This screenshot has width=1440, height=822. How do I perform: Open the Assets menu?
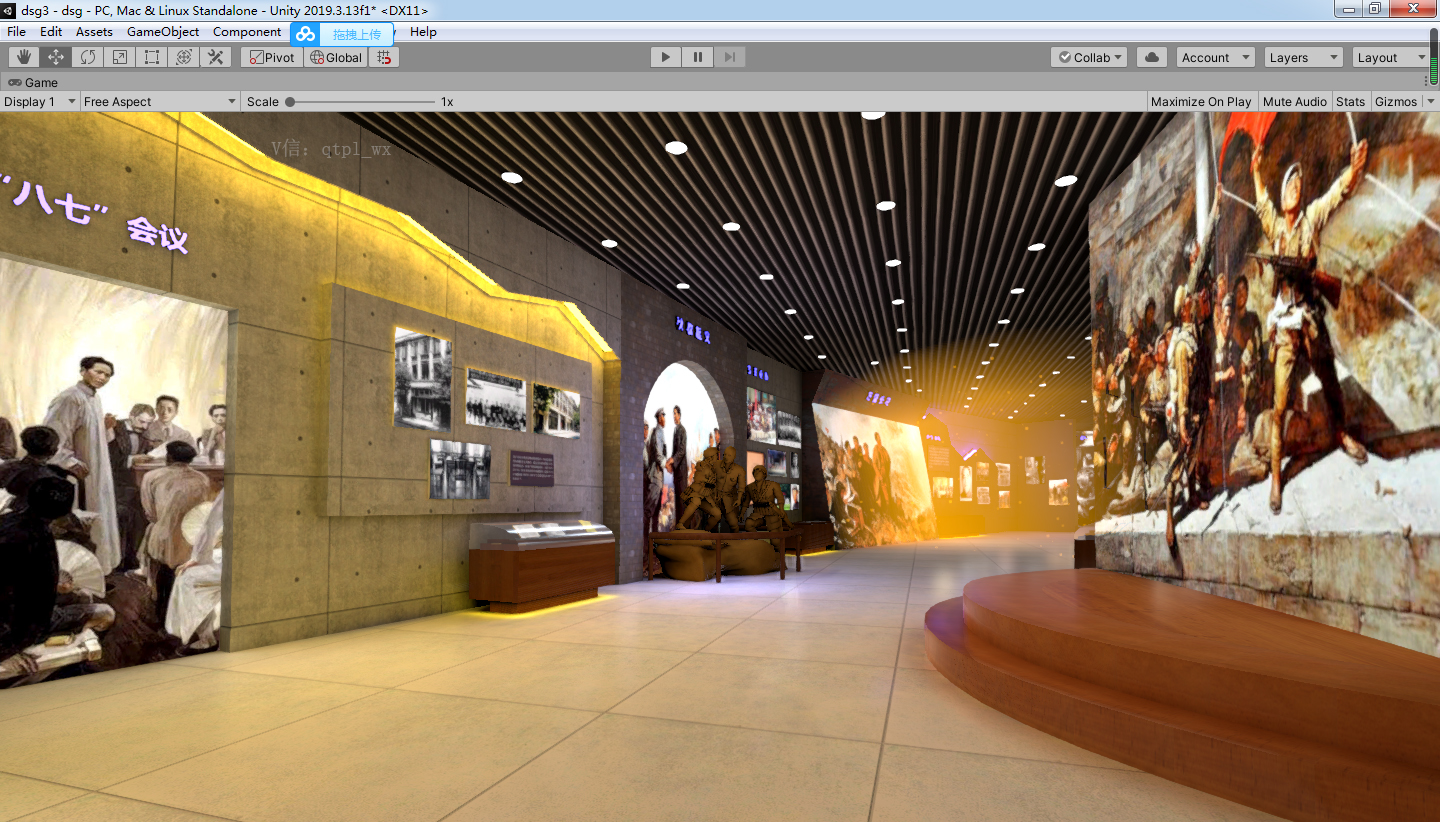(94, 32)
